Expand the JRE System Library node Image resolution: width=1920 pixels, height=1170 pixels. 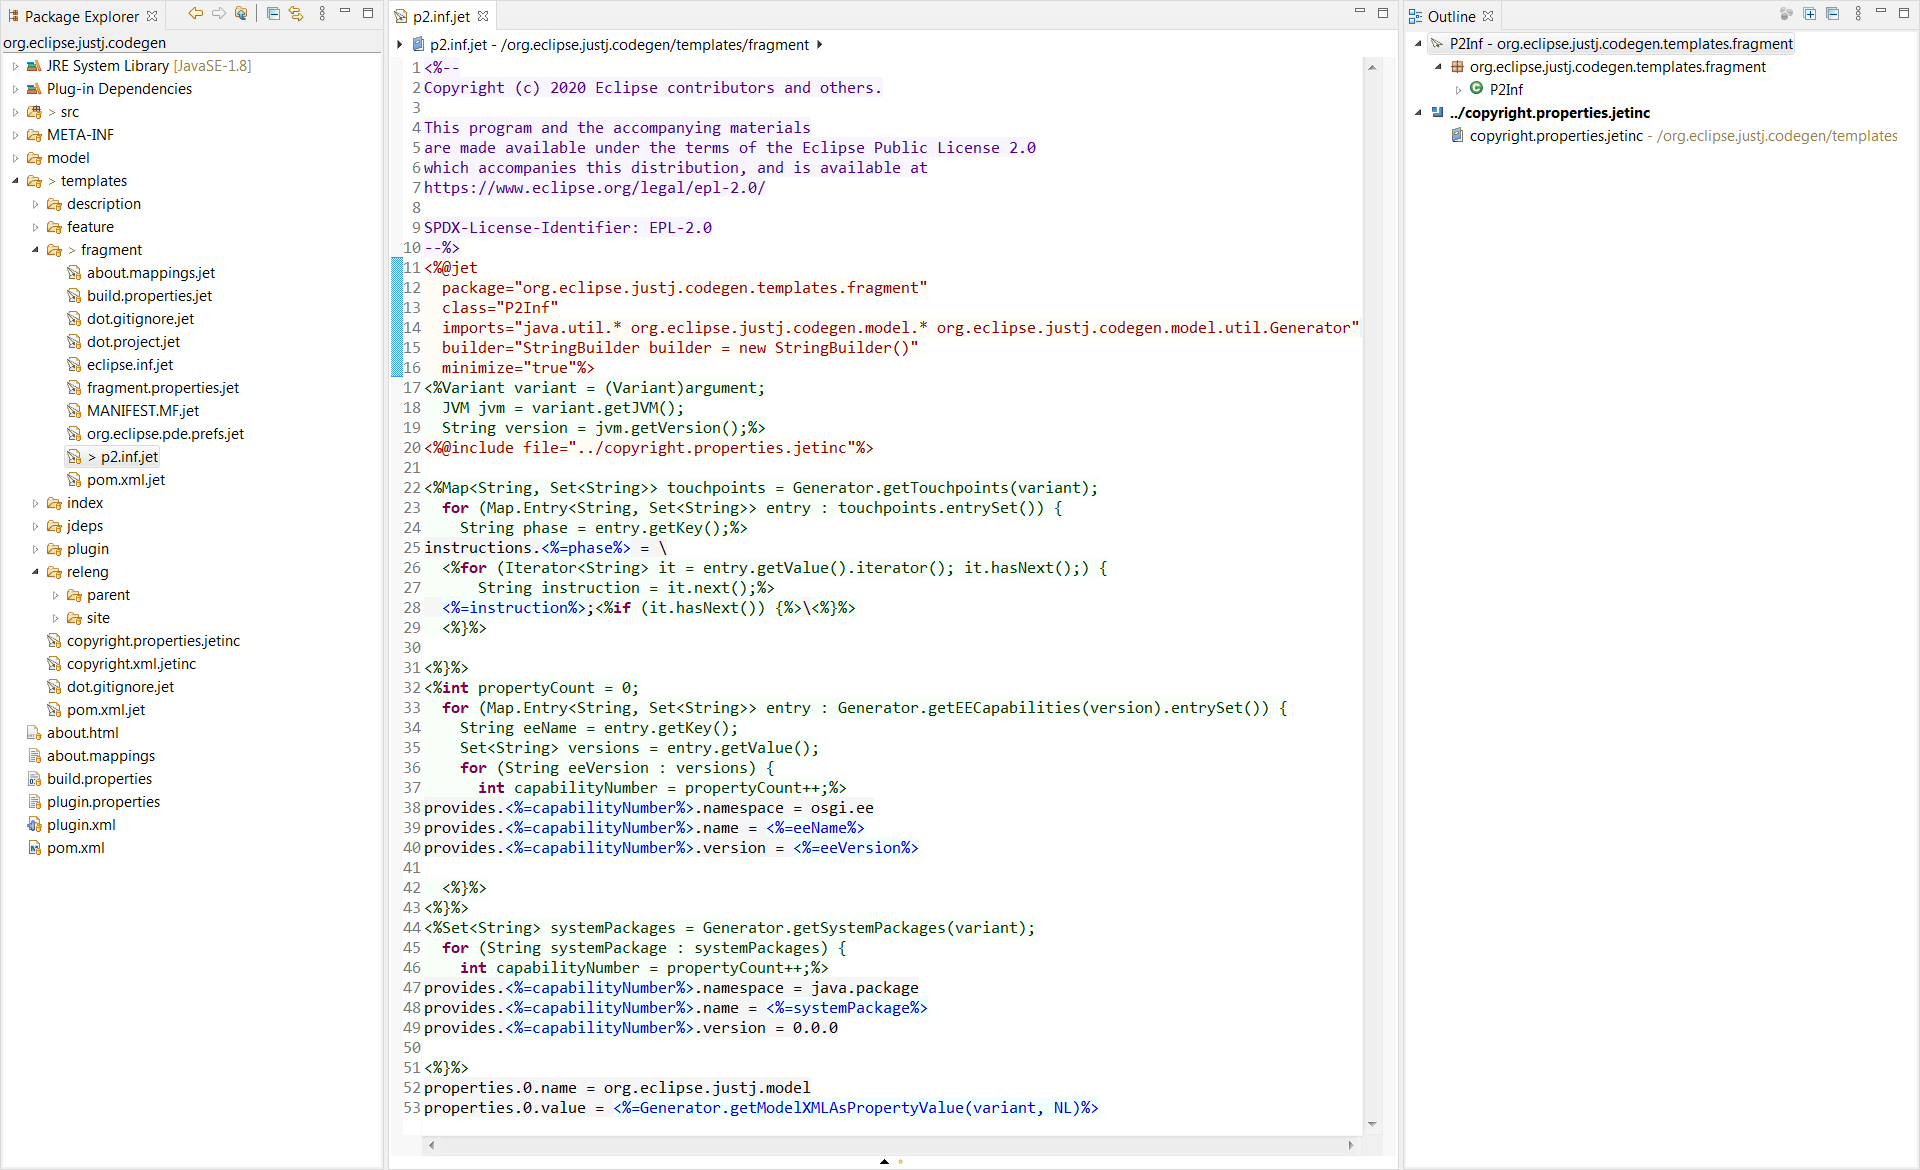(15, 66)
